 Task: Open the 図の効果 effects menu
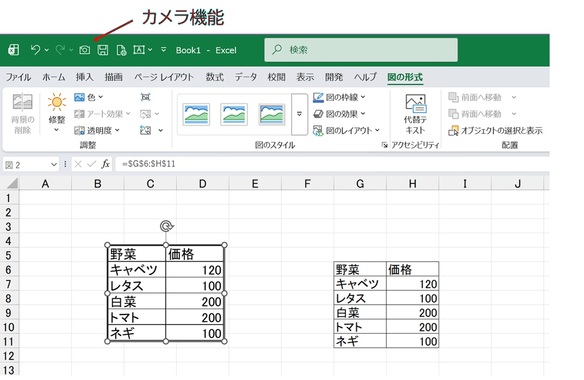(339, 114)
